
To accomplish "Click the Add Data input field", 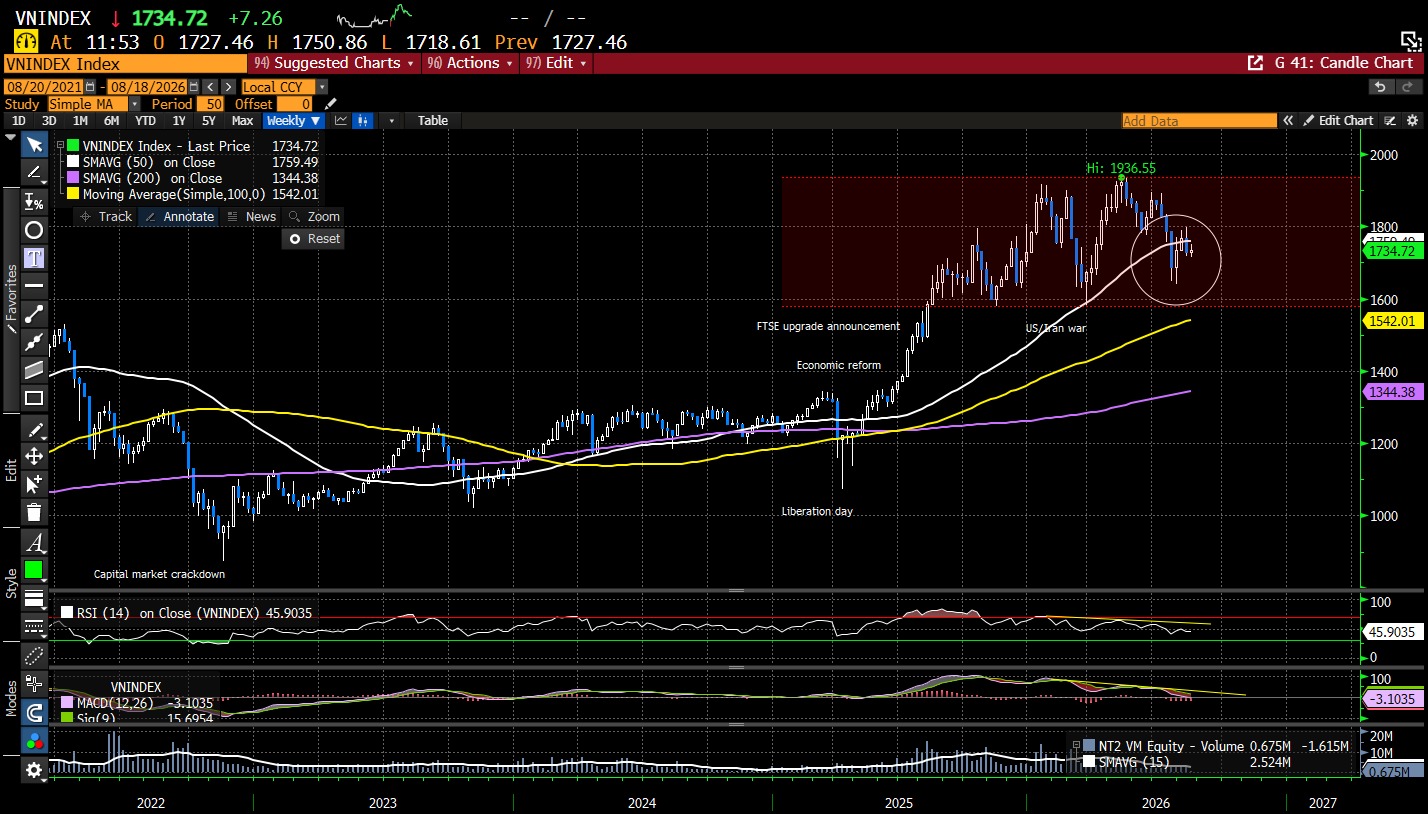I will pos(1199,121).
